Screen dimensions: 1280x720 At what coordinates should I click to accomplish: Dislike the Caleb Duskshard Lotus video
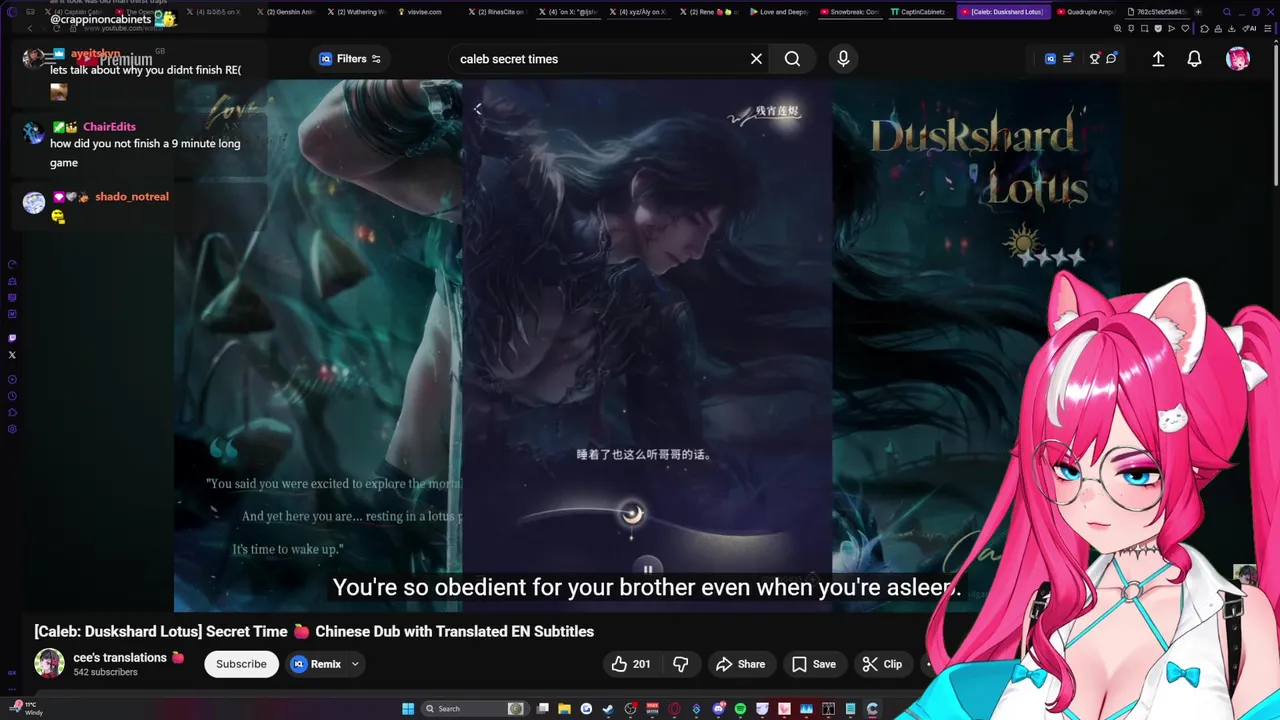(681, 664)
